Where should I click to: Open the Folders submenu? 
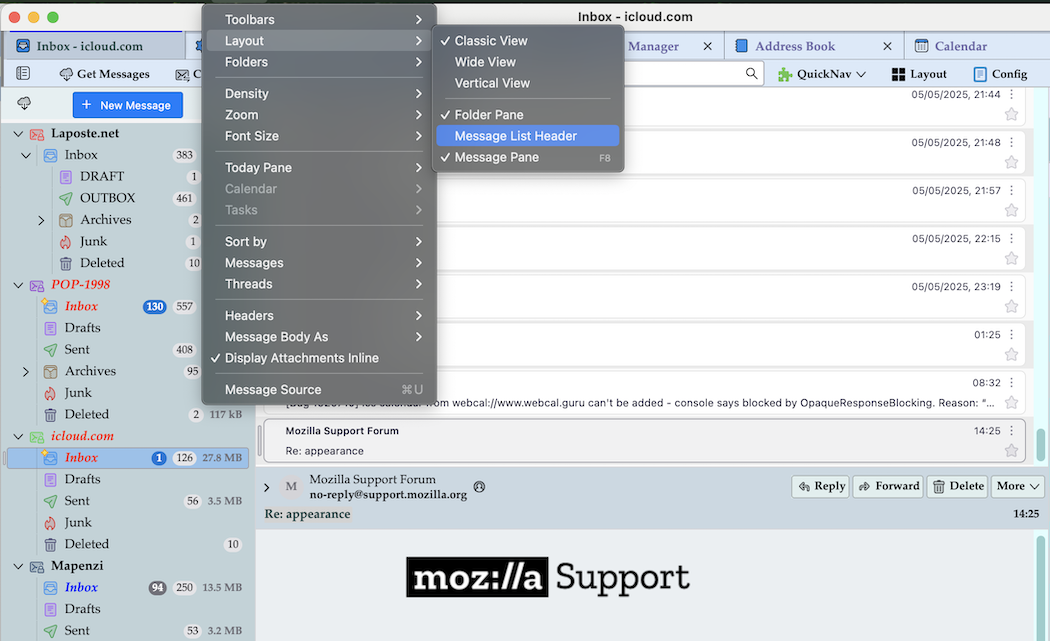[319, 62]
